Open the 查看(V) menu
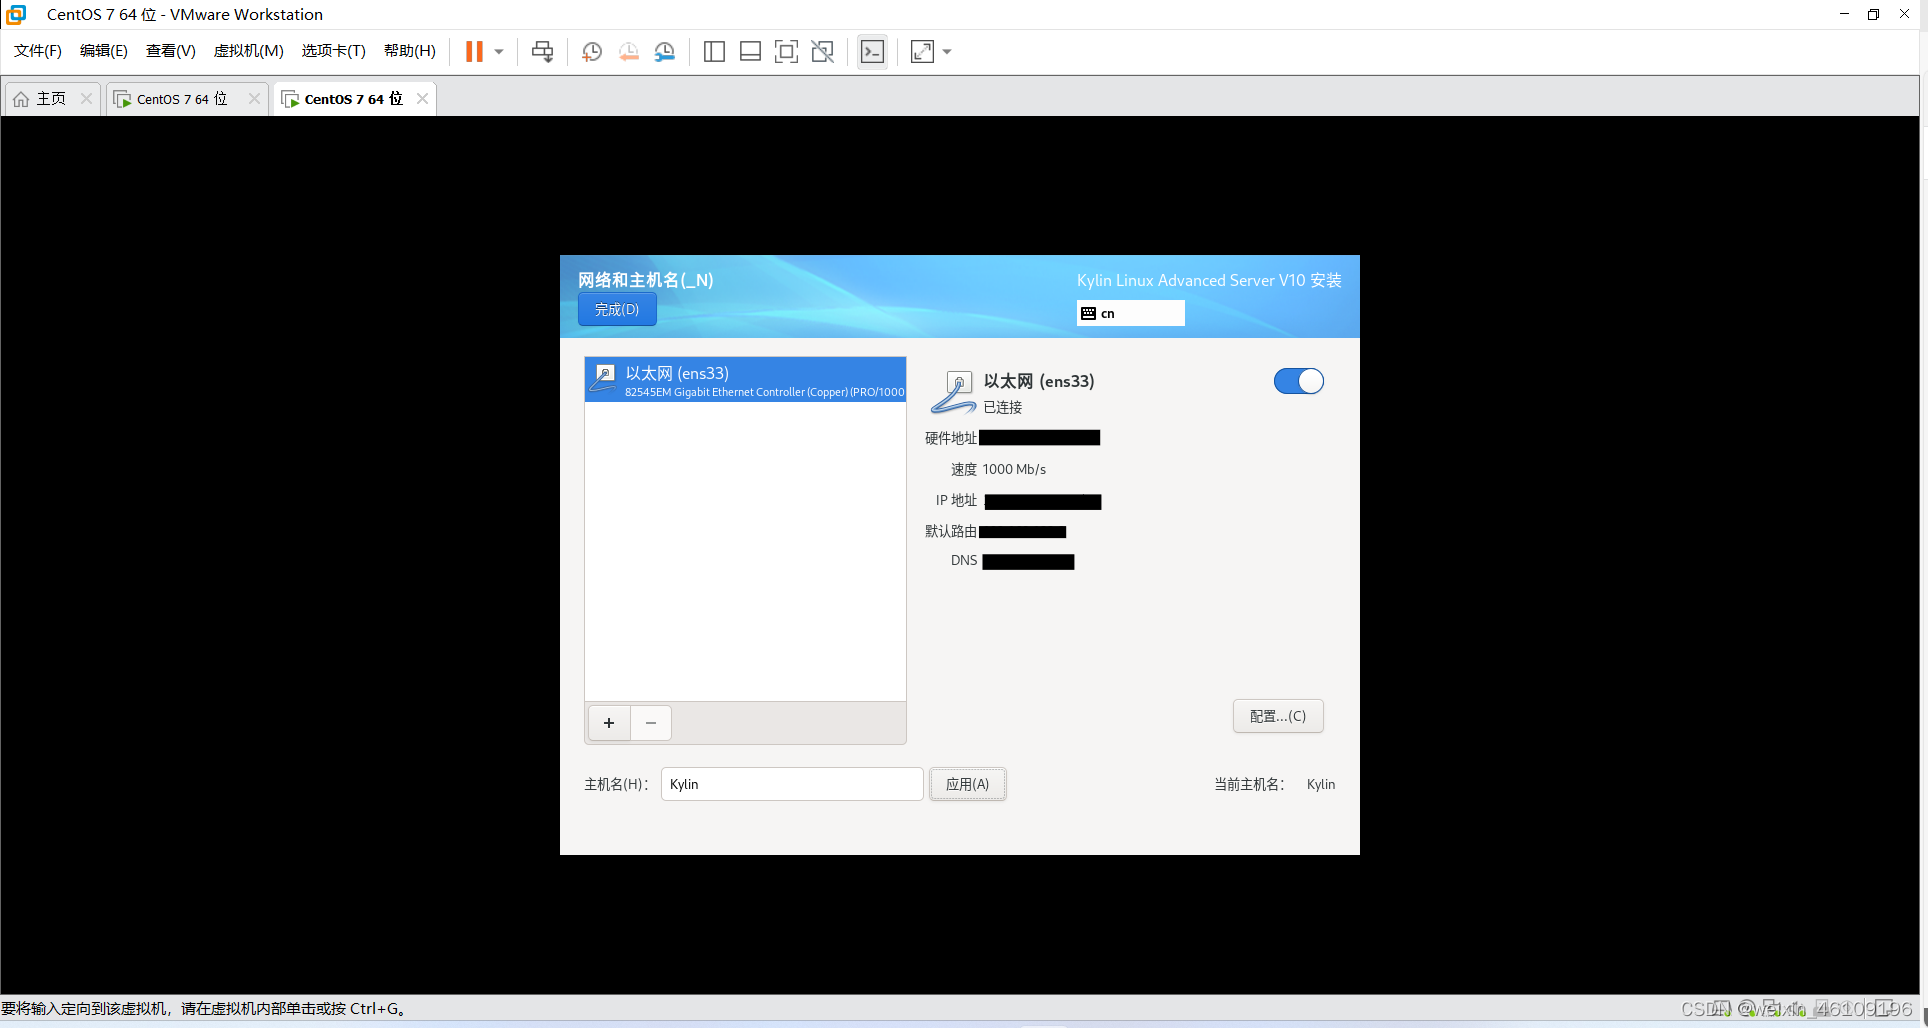This screenshot has width=1928, height=1028. (171, 51)
